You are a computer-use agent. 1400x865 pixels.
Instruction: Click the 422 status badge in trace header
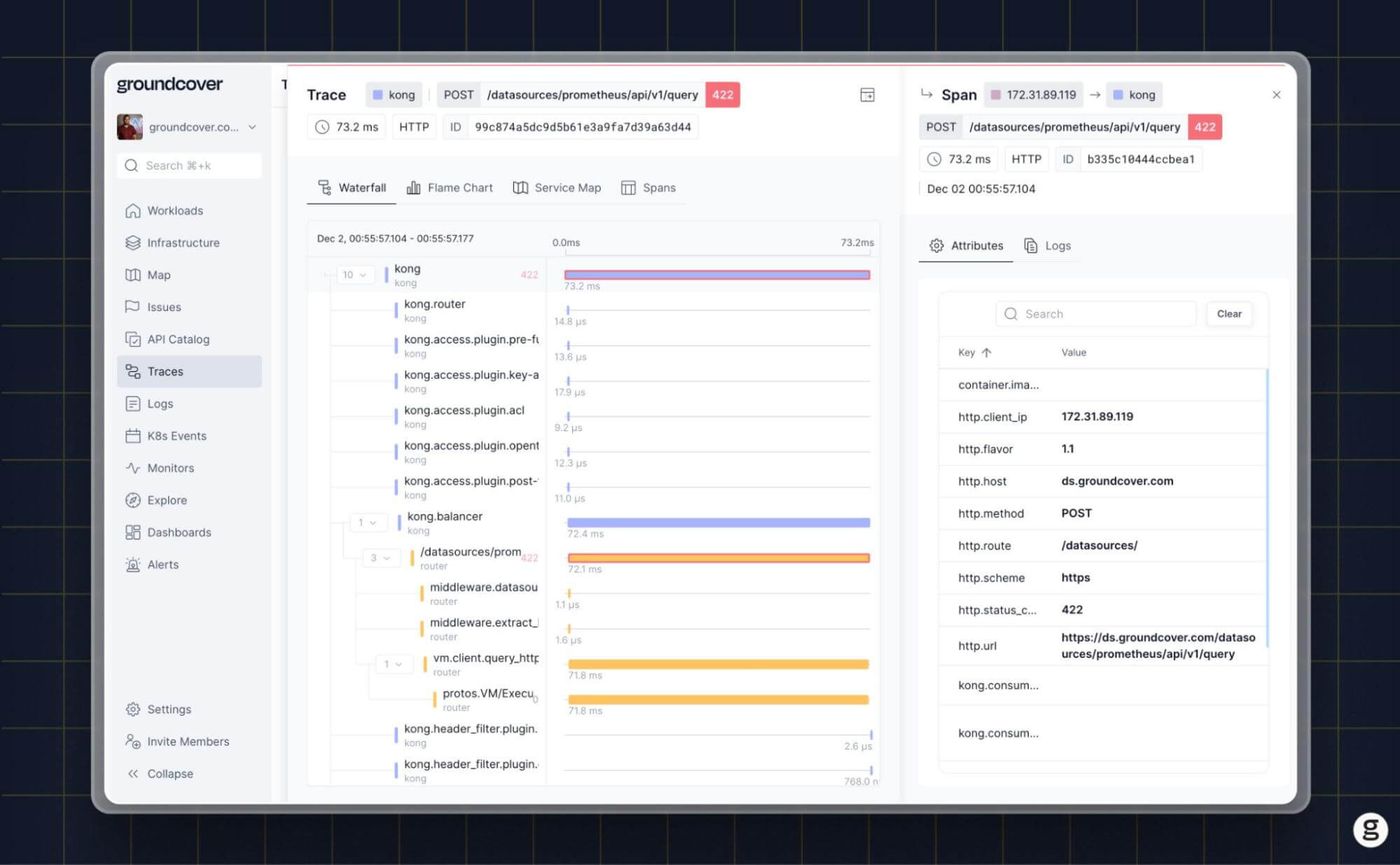pos(723,95)
